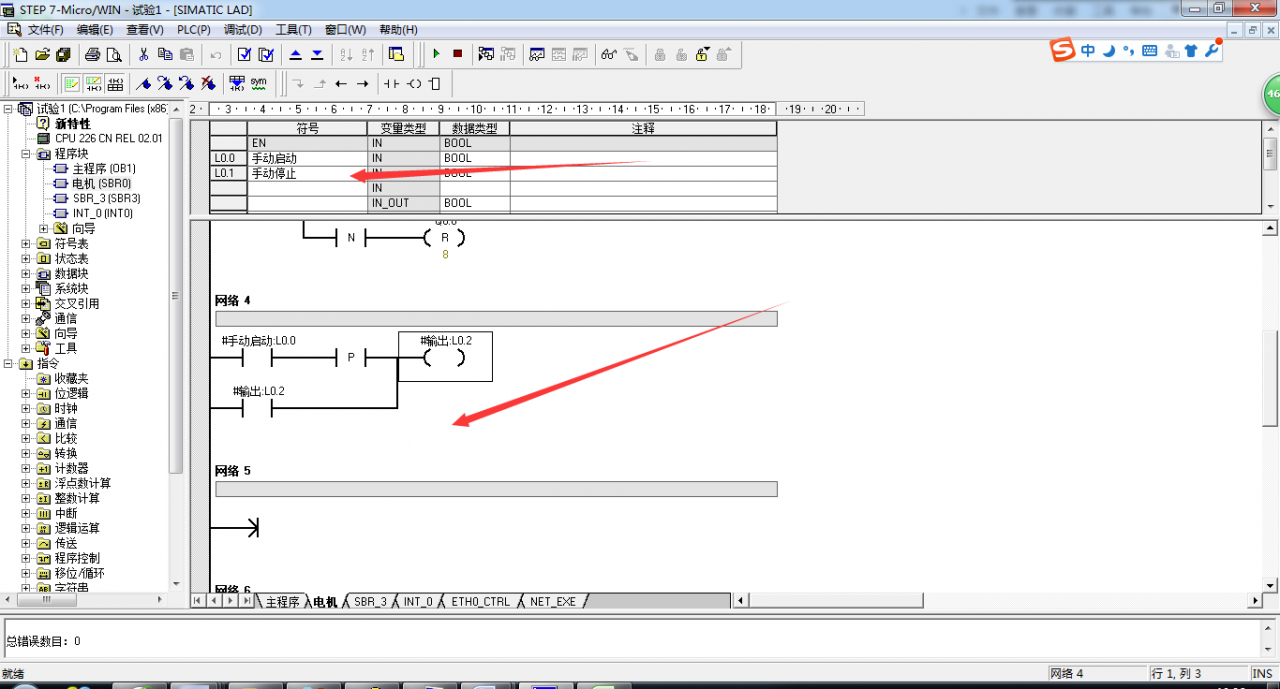Insert a contact into the network
This screenshot has width=1280, height=689.
tap(392, 83)
